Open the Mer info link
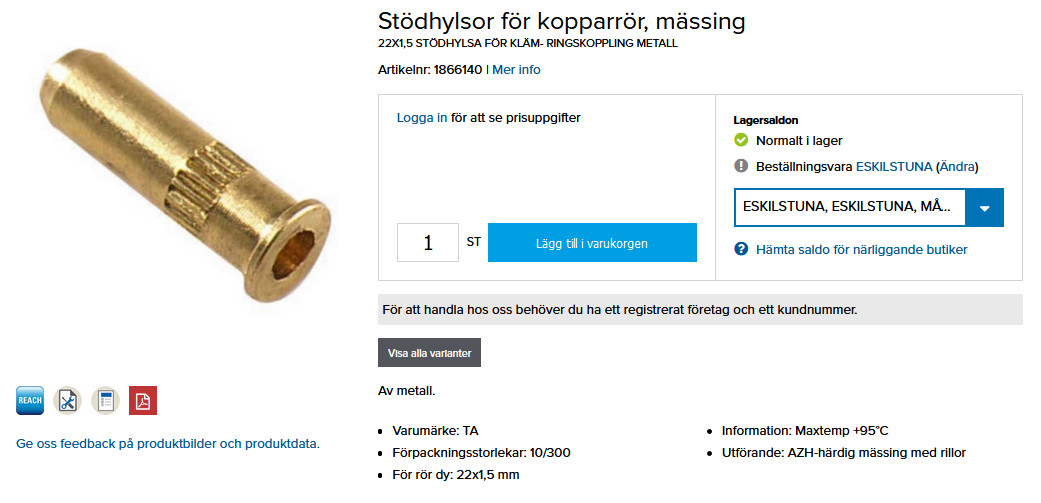Image resolution: width=1041 pixels, height=503 pixels. [x=516, y=70]
